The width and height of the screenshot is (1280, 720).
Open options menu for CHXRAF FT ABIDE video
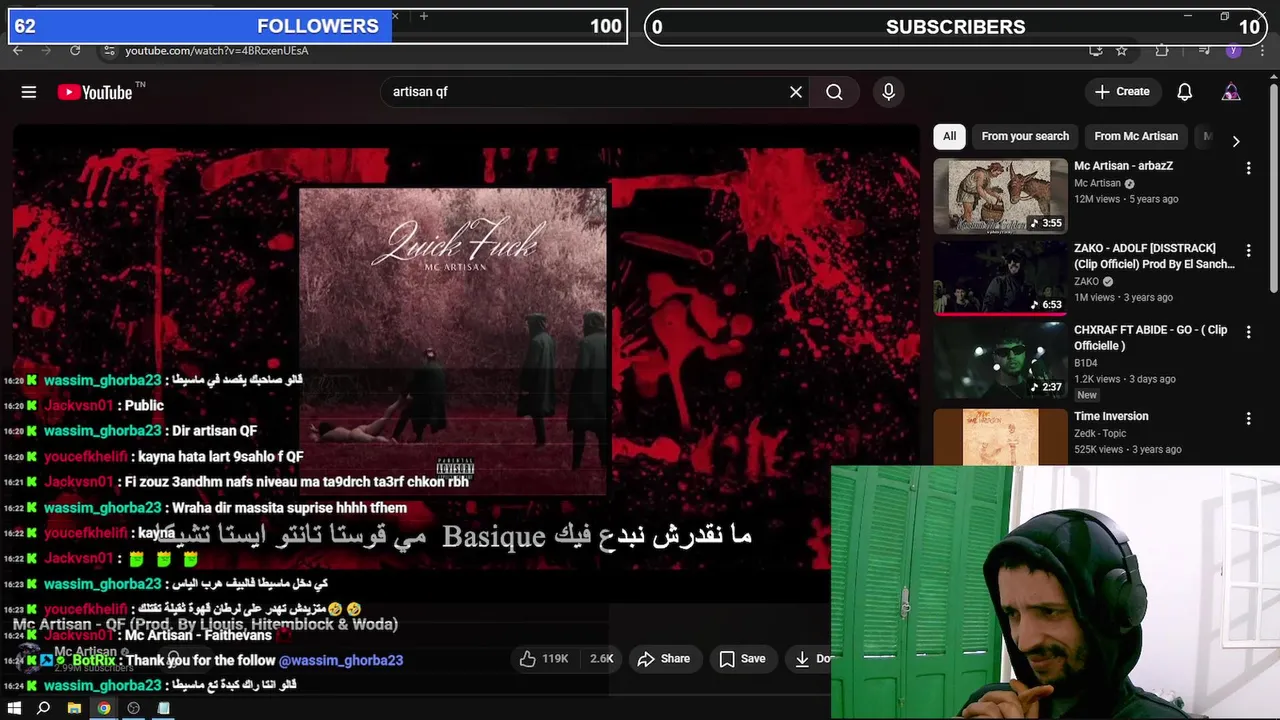(1248, 332)
